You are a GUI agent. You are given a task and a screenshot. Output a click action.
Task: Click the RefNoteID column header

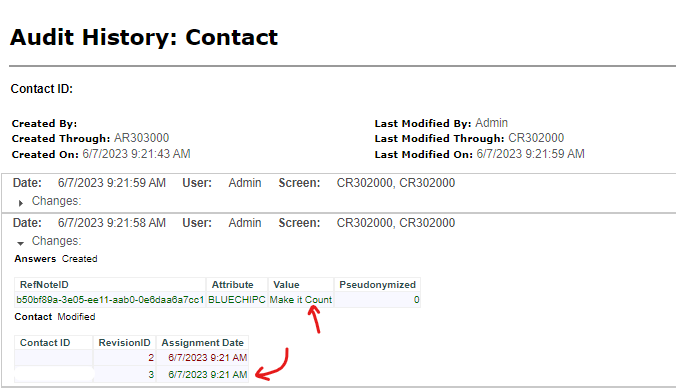point(110,285)
